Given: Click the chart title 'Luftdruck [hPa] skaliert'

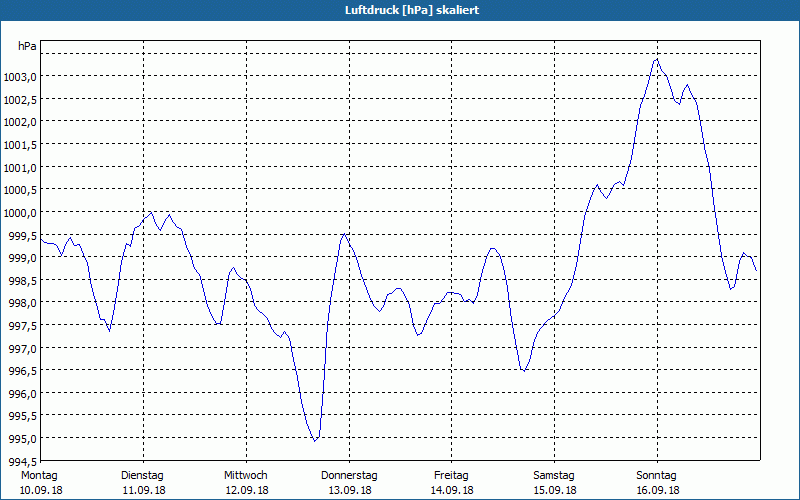Looking at the screenshot, I should pyautogui.click(x=412, y=10).
